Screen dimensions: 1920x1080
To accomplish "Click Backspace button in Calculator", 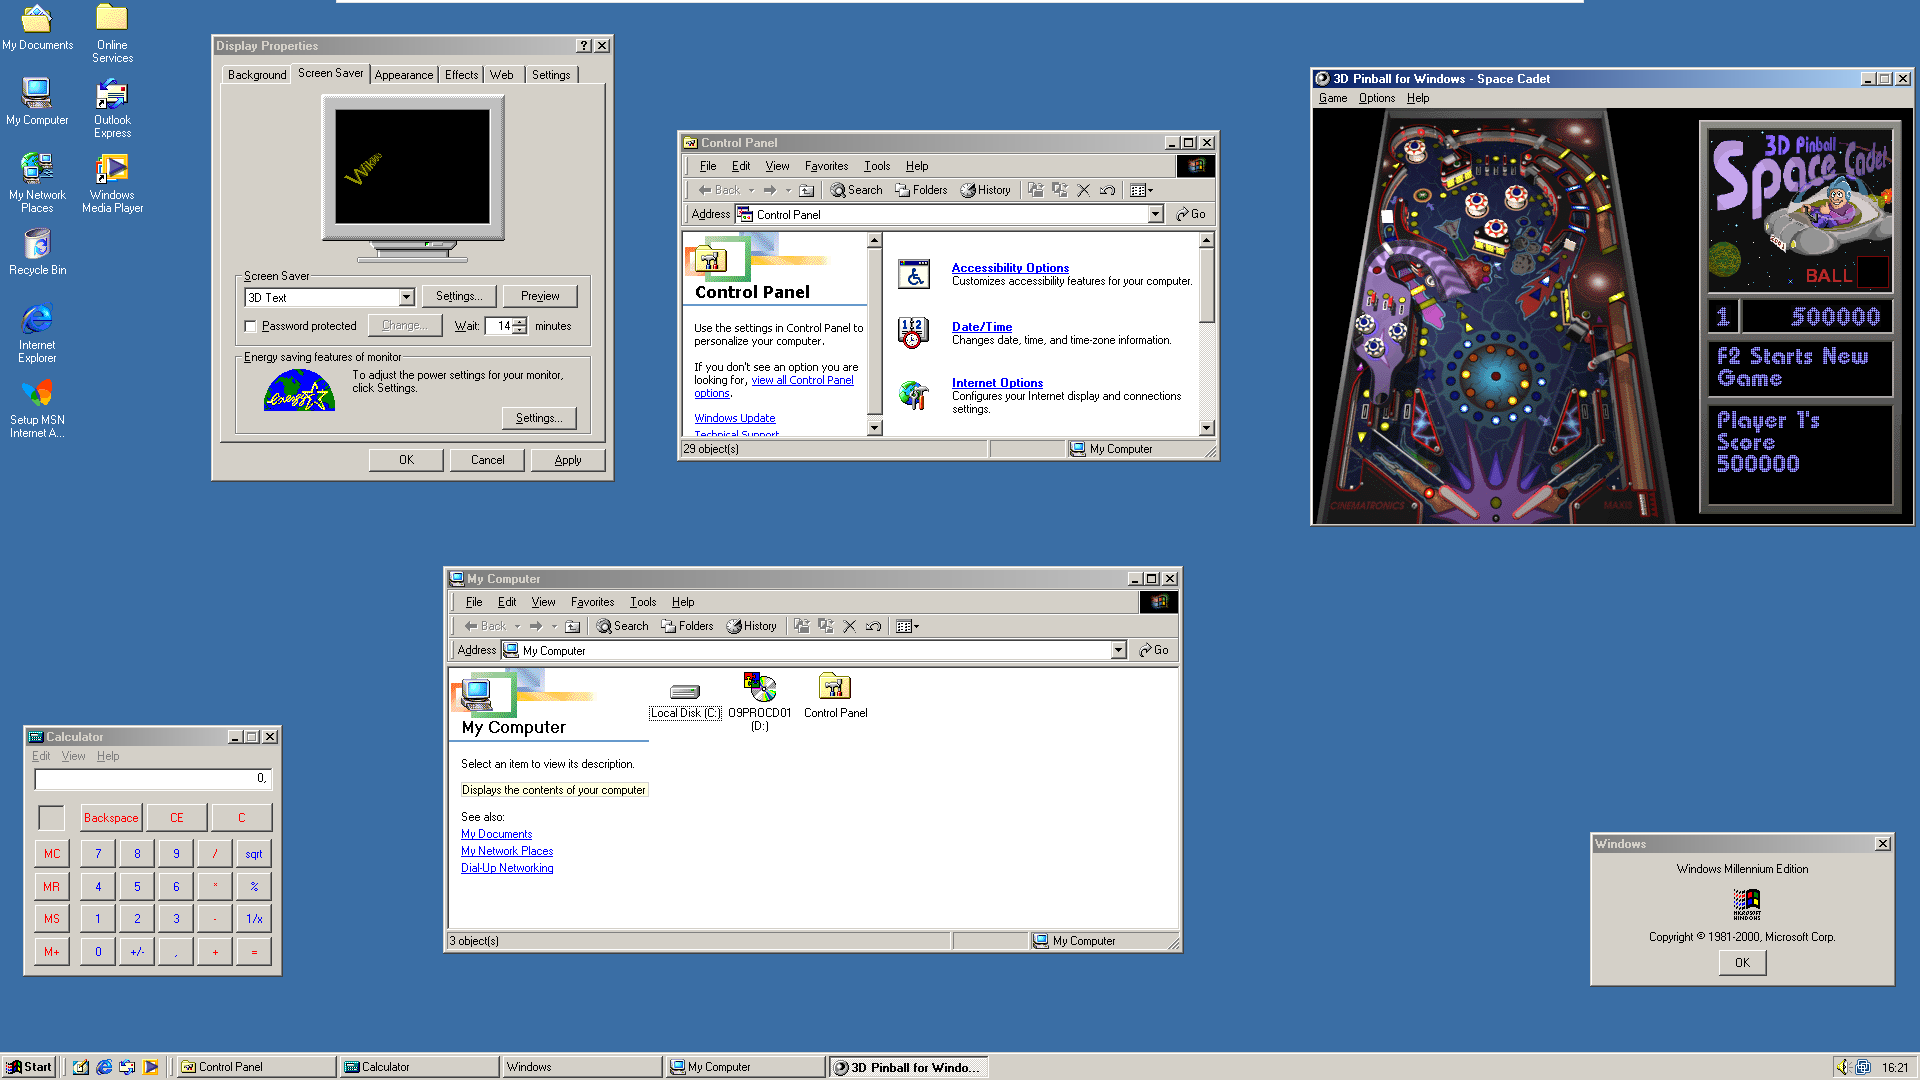I will [x=111, y=818].
